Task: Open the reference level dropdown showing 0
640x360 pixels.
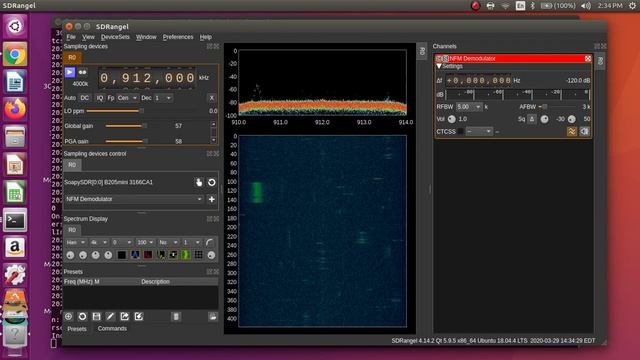Action: click(122, 242)
